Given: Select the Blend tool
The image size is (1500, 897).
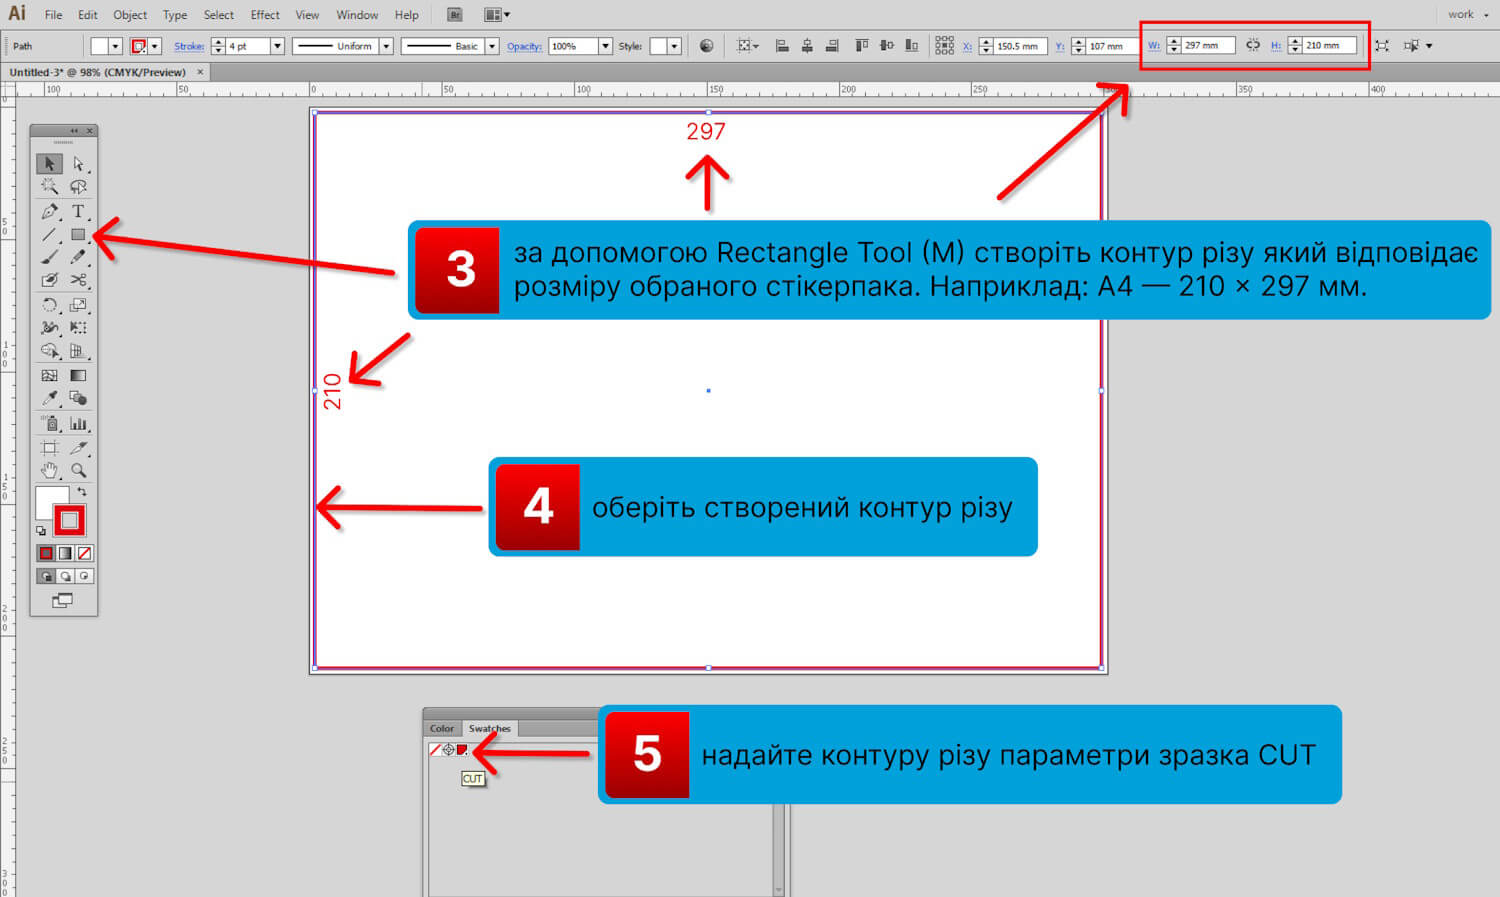Looking at the screenshot, I should pyautogui.click(x=78, y=399).
